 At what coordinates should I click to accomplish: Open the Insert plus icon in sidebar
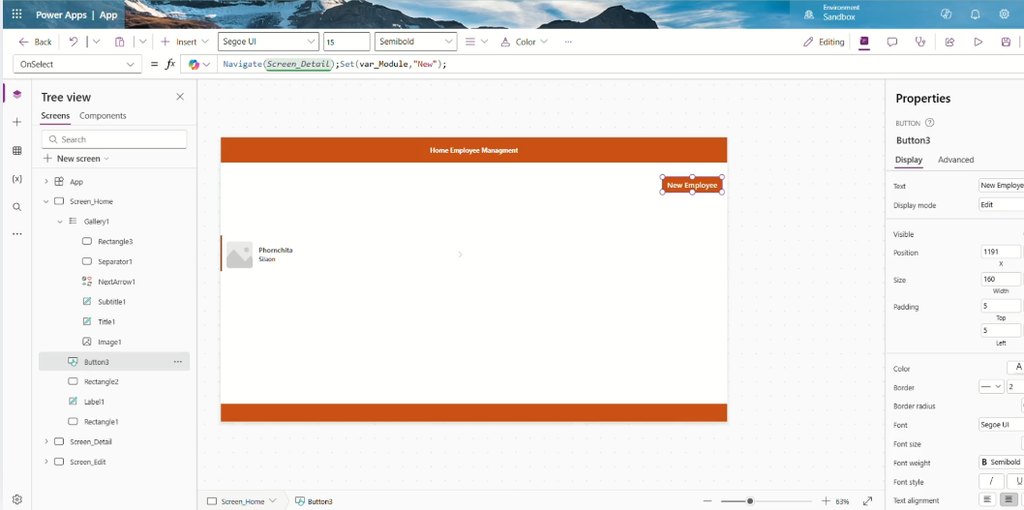[17, 122]
